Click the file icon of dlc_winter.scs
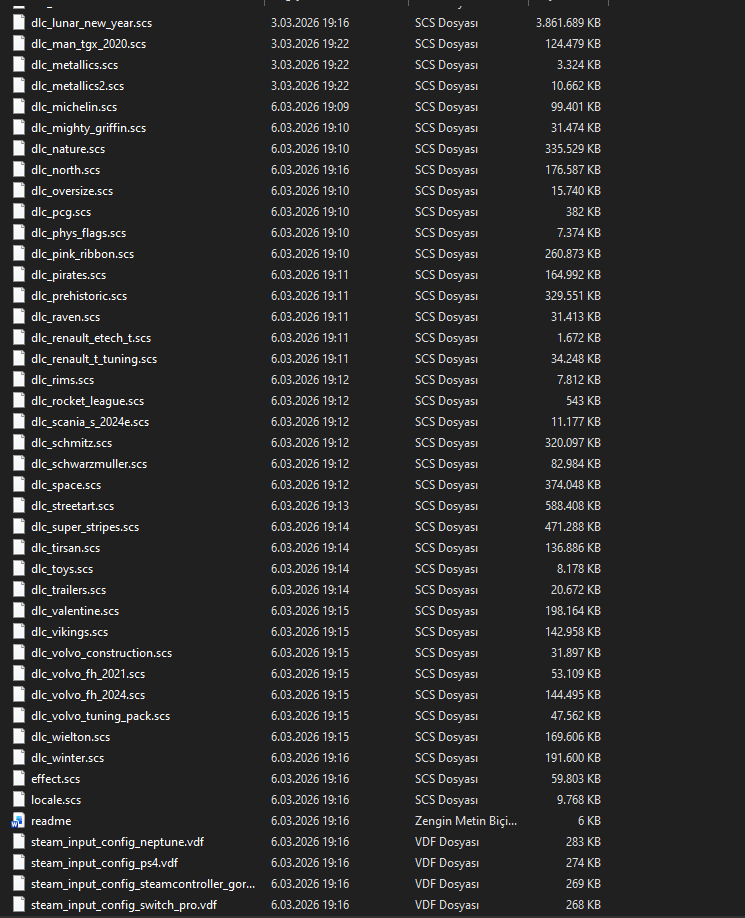 pyautogui.click(x=19, y=758)
